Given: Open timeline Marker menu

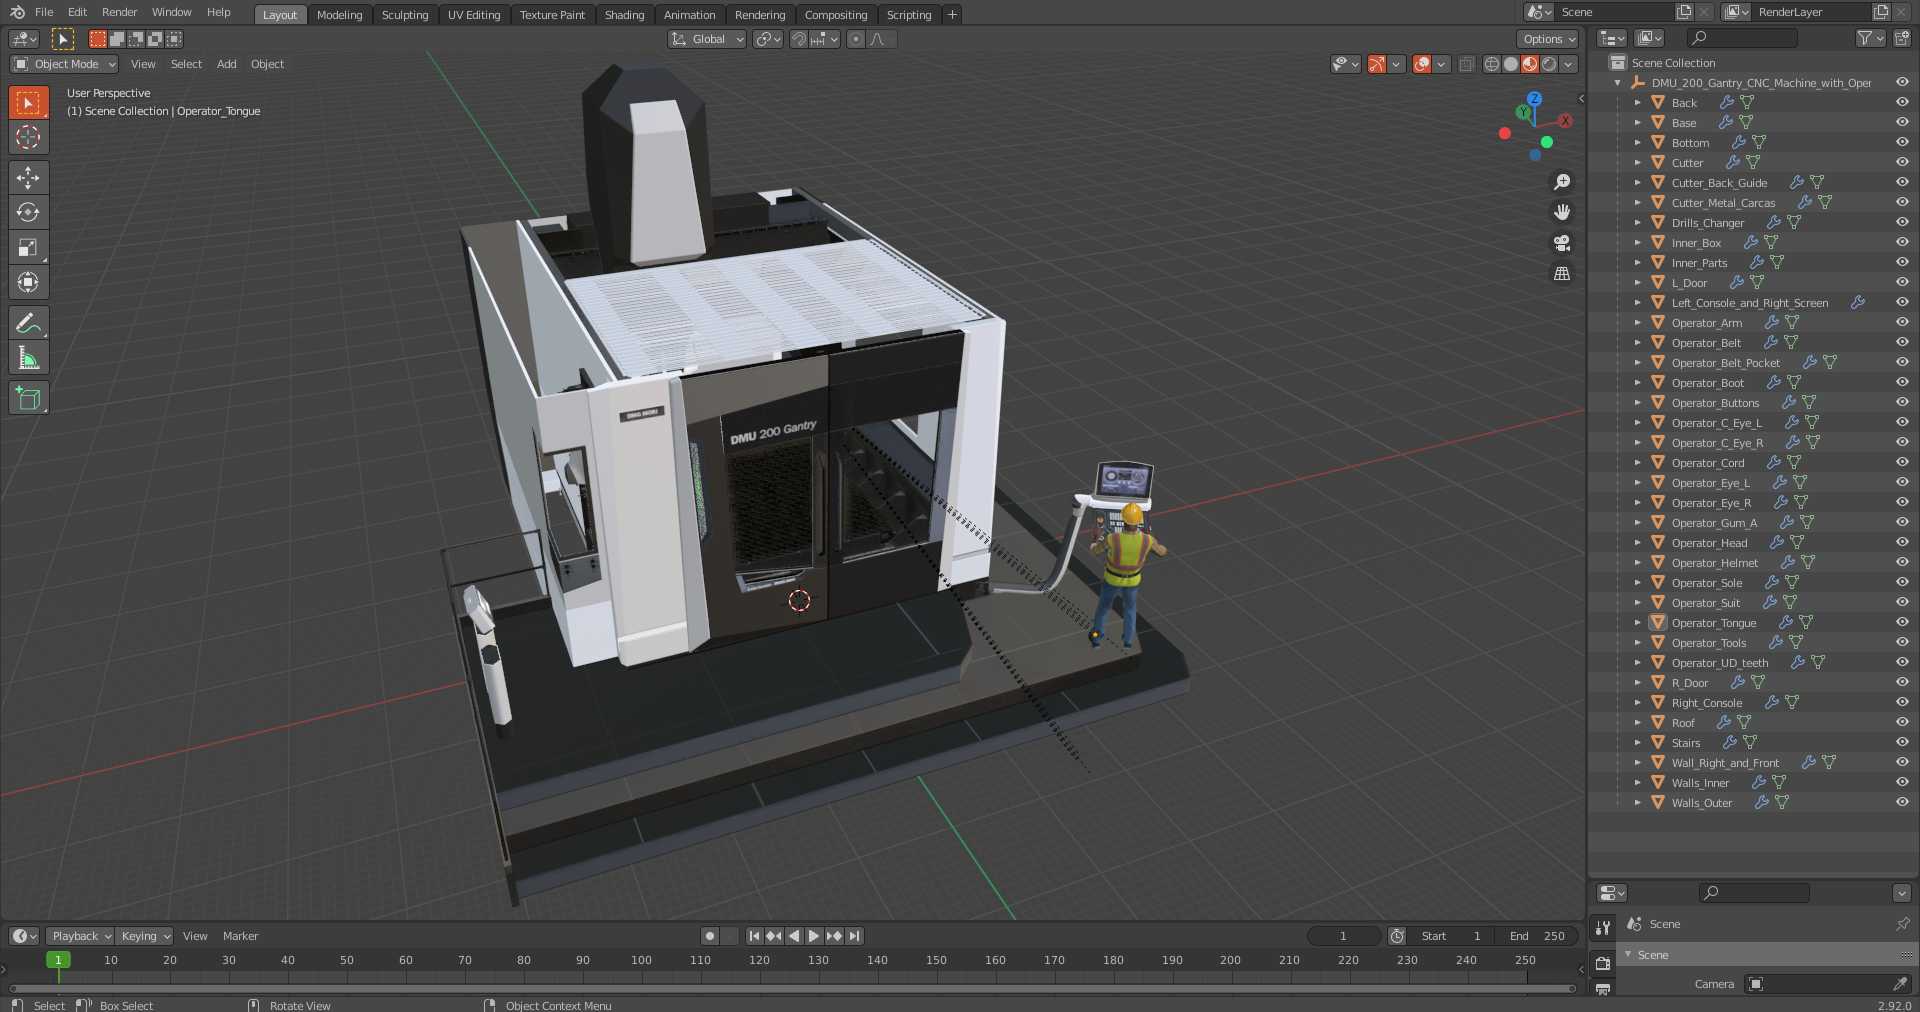Looking at the screenshot, I should pyautogui.click(x=240, y=936).
